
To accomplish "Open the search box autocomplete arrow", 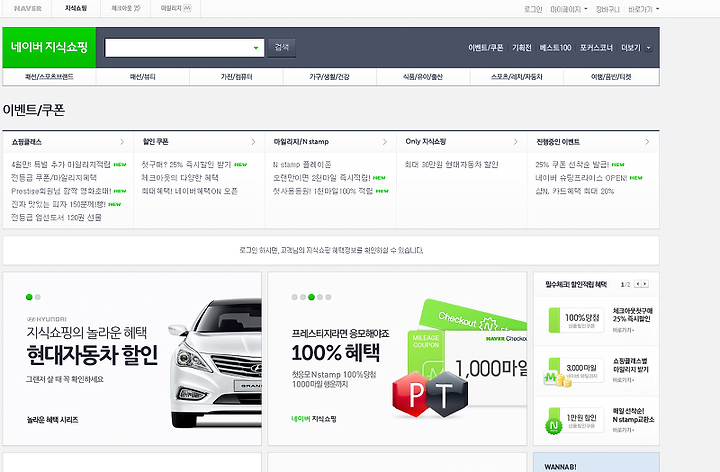I will pos(256,48).
